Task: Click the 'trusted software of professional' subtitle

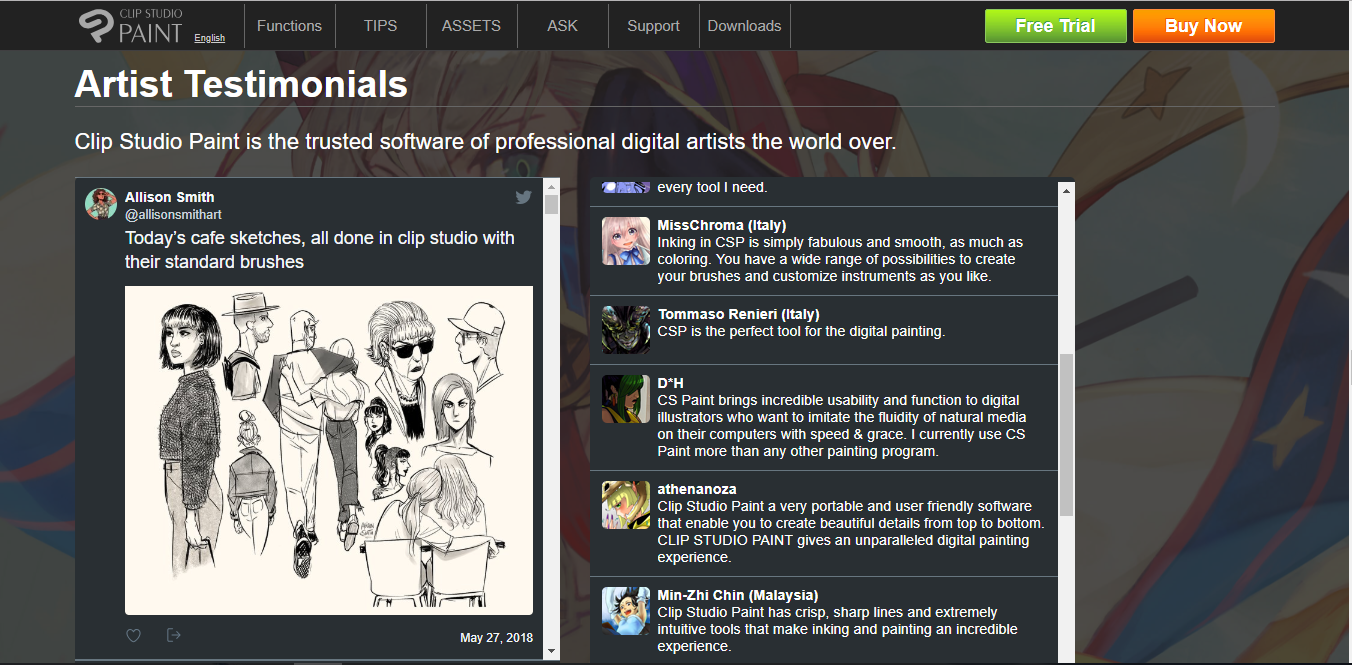Action: click(x=485, y=141)
